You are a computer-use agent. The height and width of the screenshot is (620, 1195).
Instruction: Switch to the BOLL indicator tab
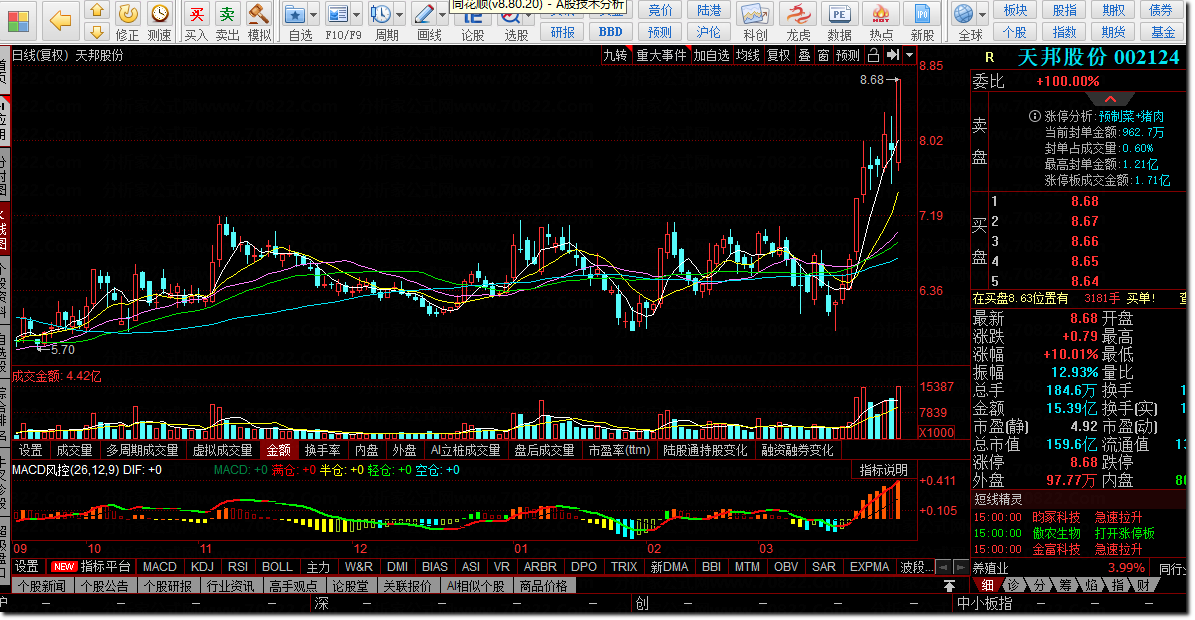pyautogui.click(x=277, y=567)
